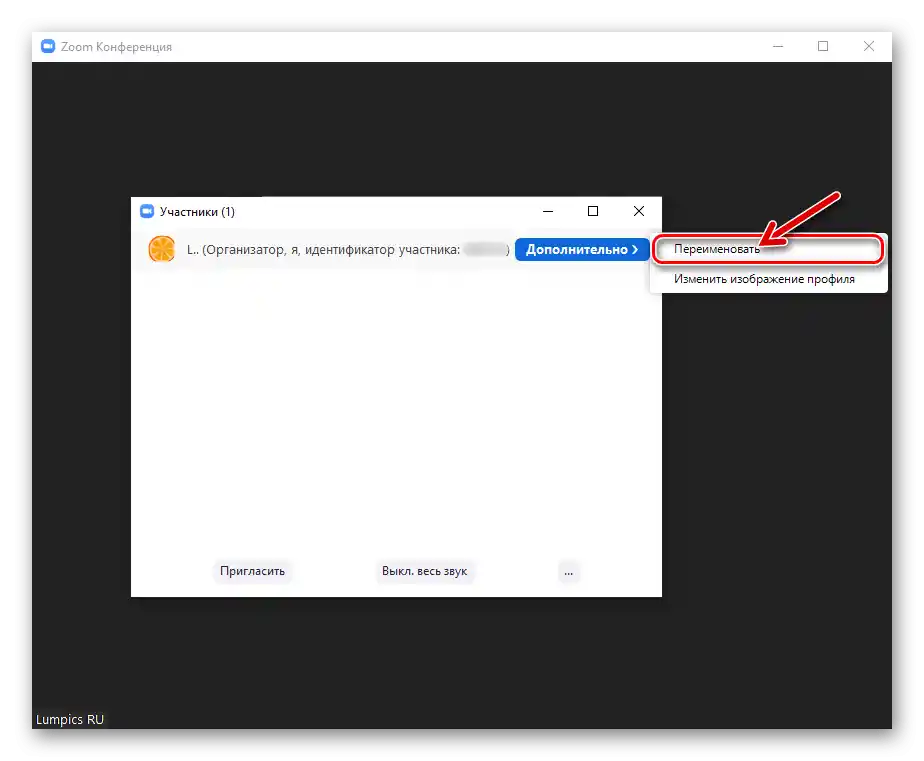Click the Zoom icon in Участники title bar
The height and width of the screenshot is (761, 924).
147,211
